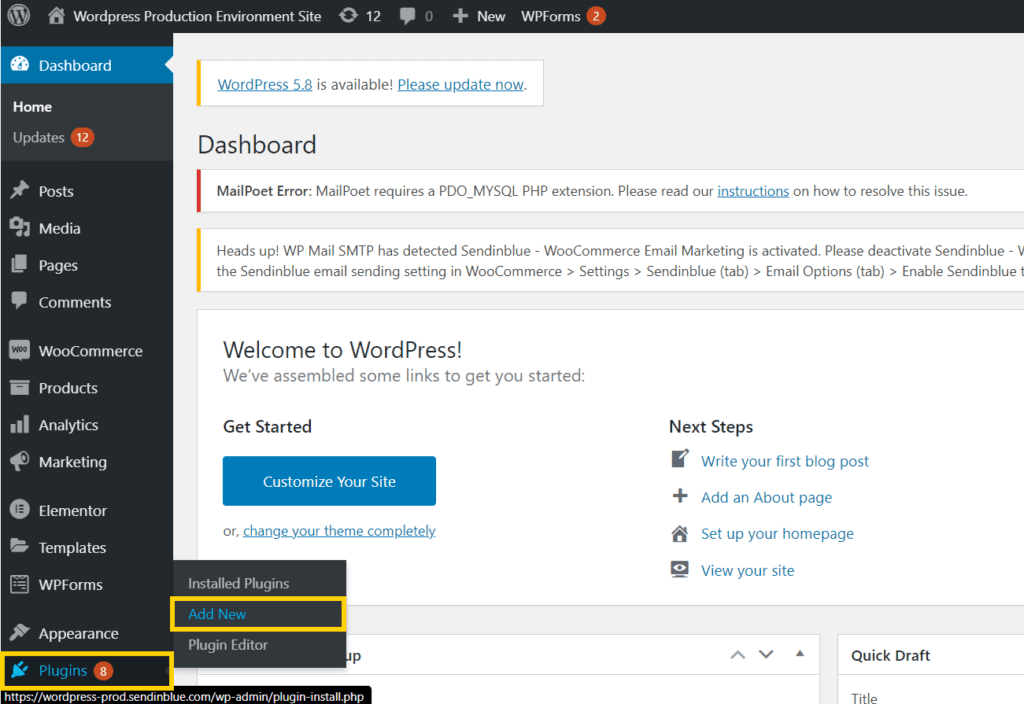
Task: Click the Products archive icon
Action: 20,387
